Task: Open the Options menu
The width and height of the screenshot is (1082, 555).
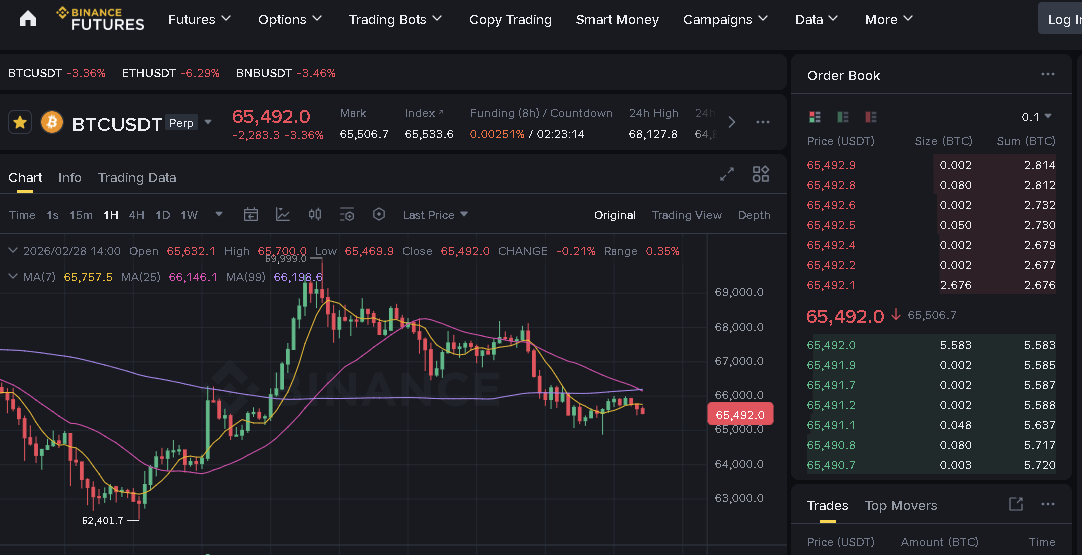Action: (290, 19)
